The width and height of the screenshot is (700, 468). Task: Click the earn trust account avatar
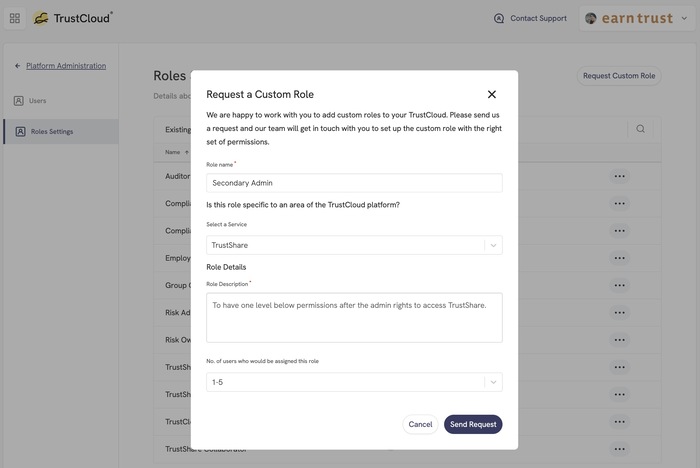point(591,18)
